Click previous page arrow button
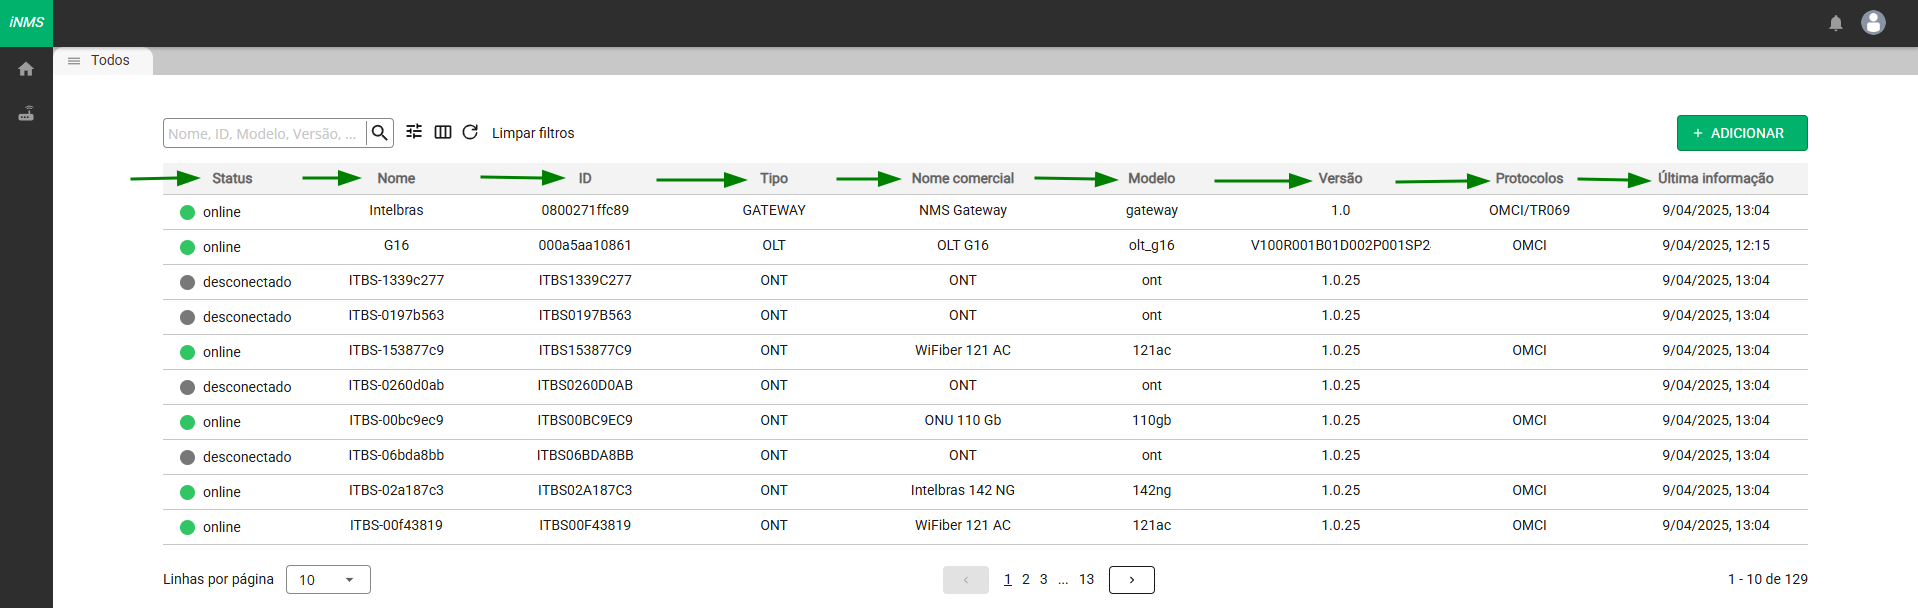1918x608 pixels. (966, 580)
